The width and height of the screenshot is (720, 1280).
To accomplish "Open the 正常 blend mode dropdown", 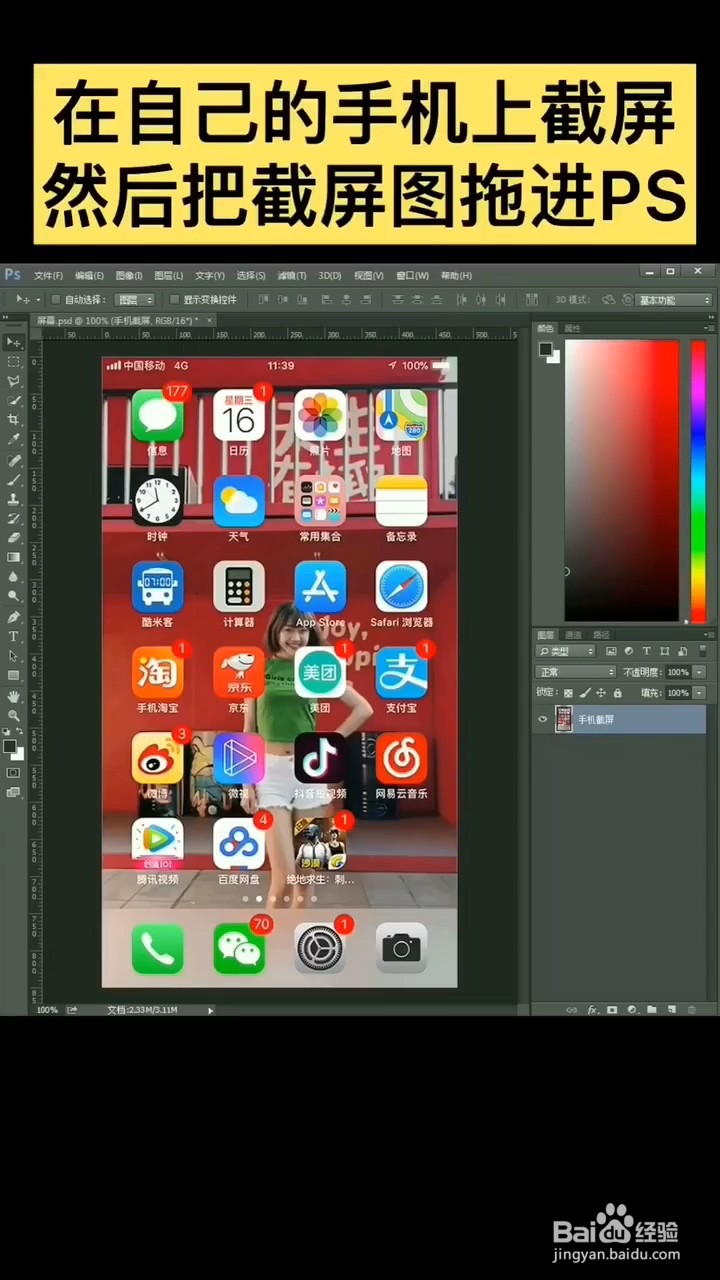I will pyautogui.click(x=576, y=672).
